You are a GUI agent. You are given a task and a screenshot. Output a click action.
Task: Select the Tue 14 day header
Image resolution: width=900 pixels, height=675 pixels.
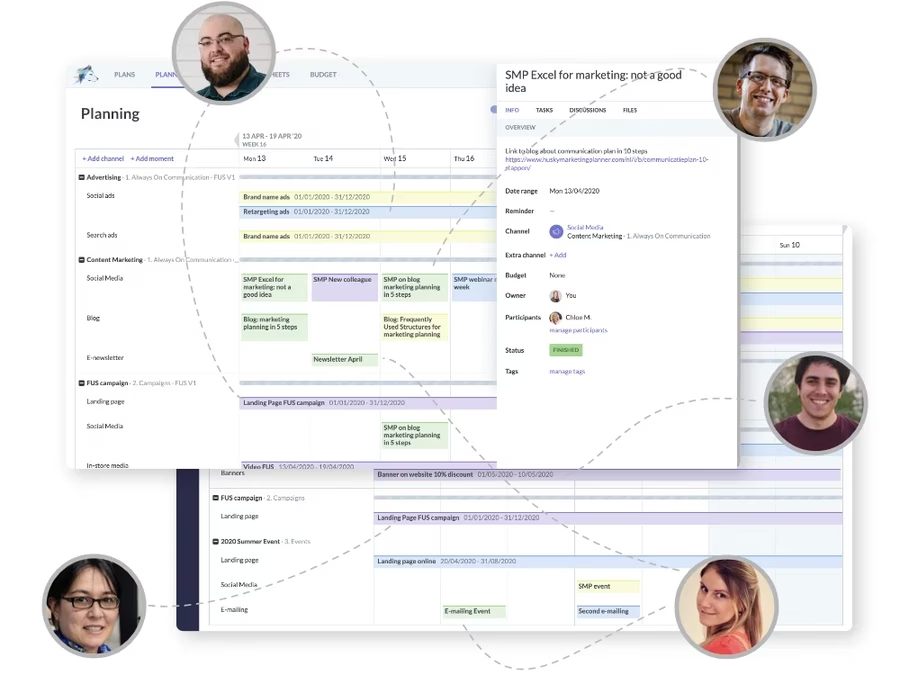[x=323, y=158]
